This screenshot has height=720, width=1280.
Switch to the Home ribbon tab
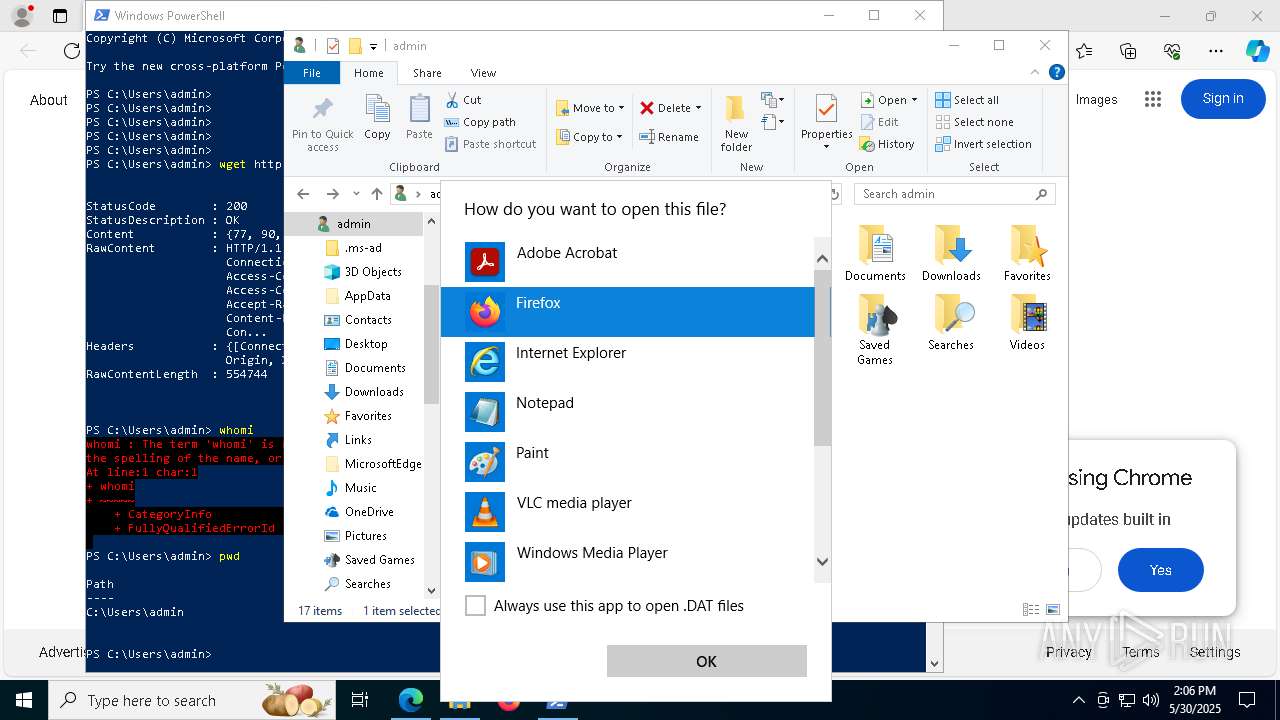368,73
